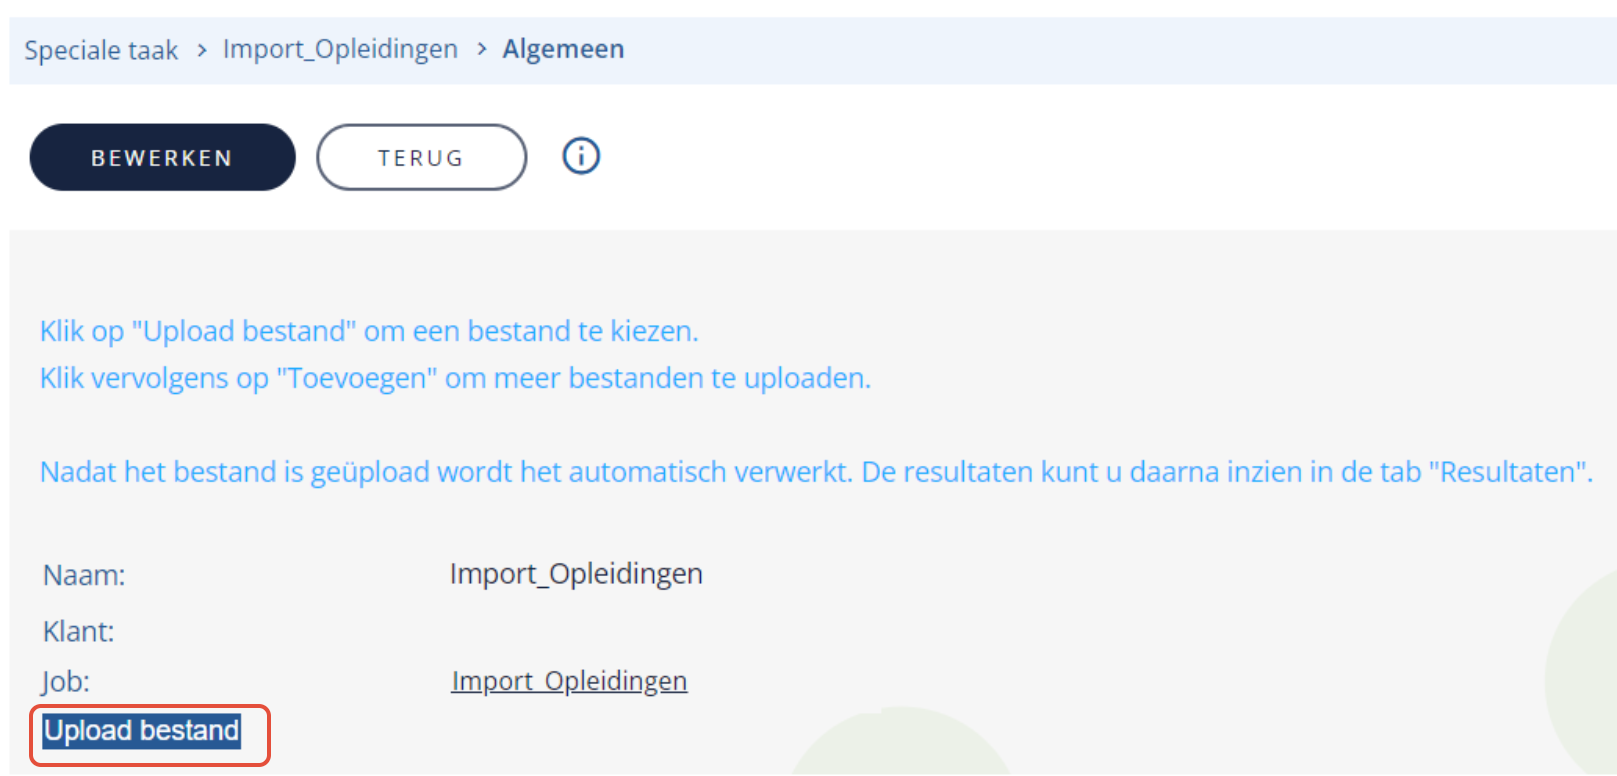Click the Klant: field label

point(78,631)
